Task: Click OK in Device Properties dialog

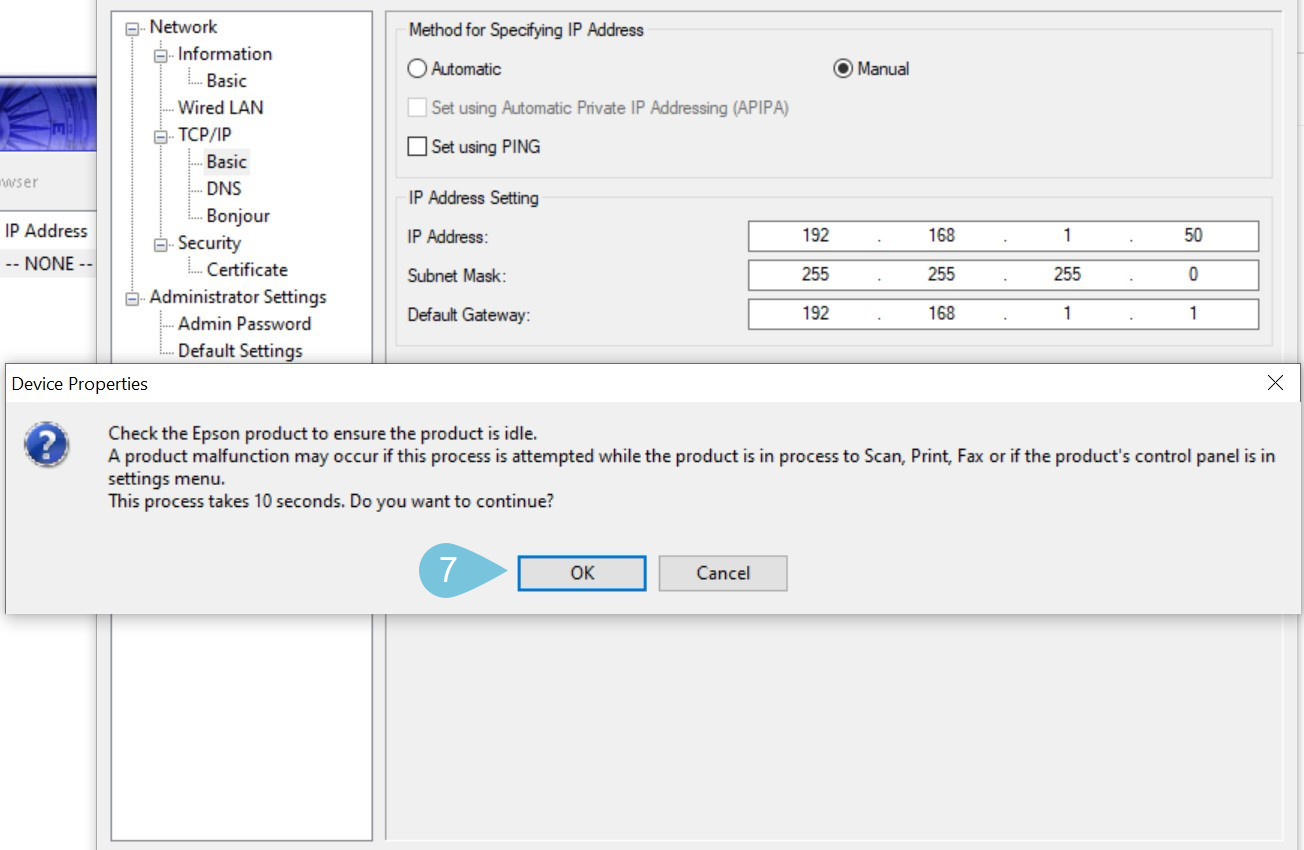Action: [581, 573]
